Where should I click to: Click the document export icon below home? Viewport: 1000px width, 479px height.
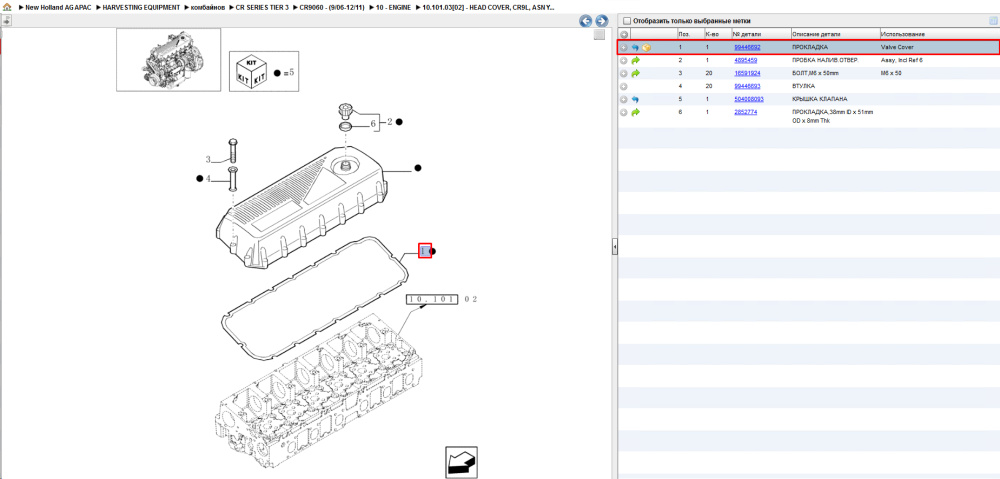click(6, 20)
